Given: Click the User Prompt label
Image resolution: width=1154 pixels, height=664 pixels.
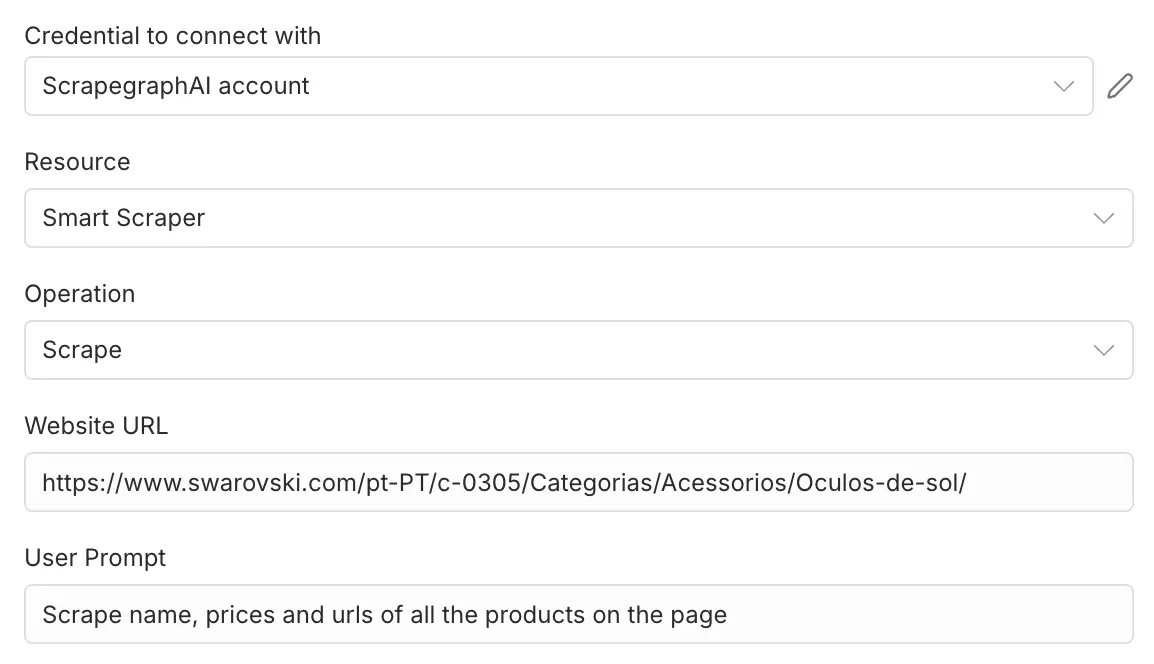Looking at the screenshot, I should click(95, 557).
